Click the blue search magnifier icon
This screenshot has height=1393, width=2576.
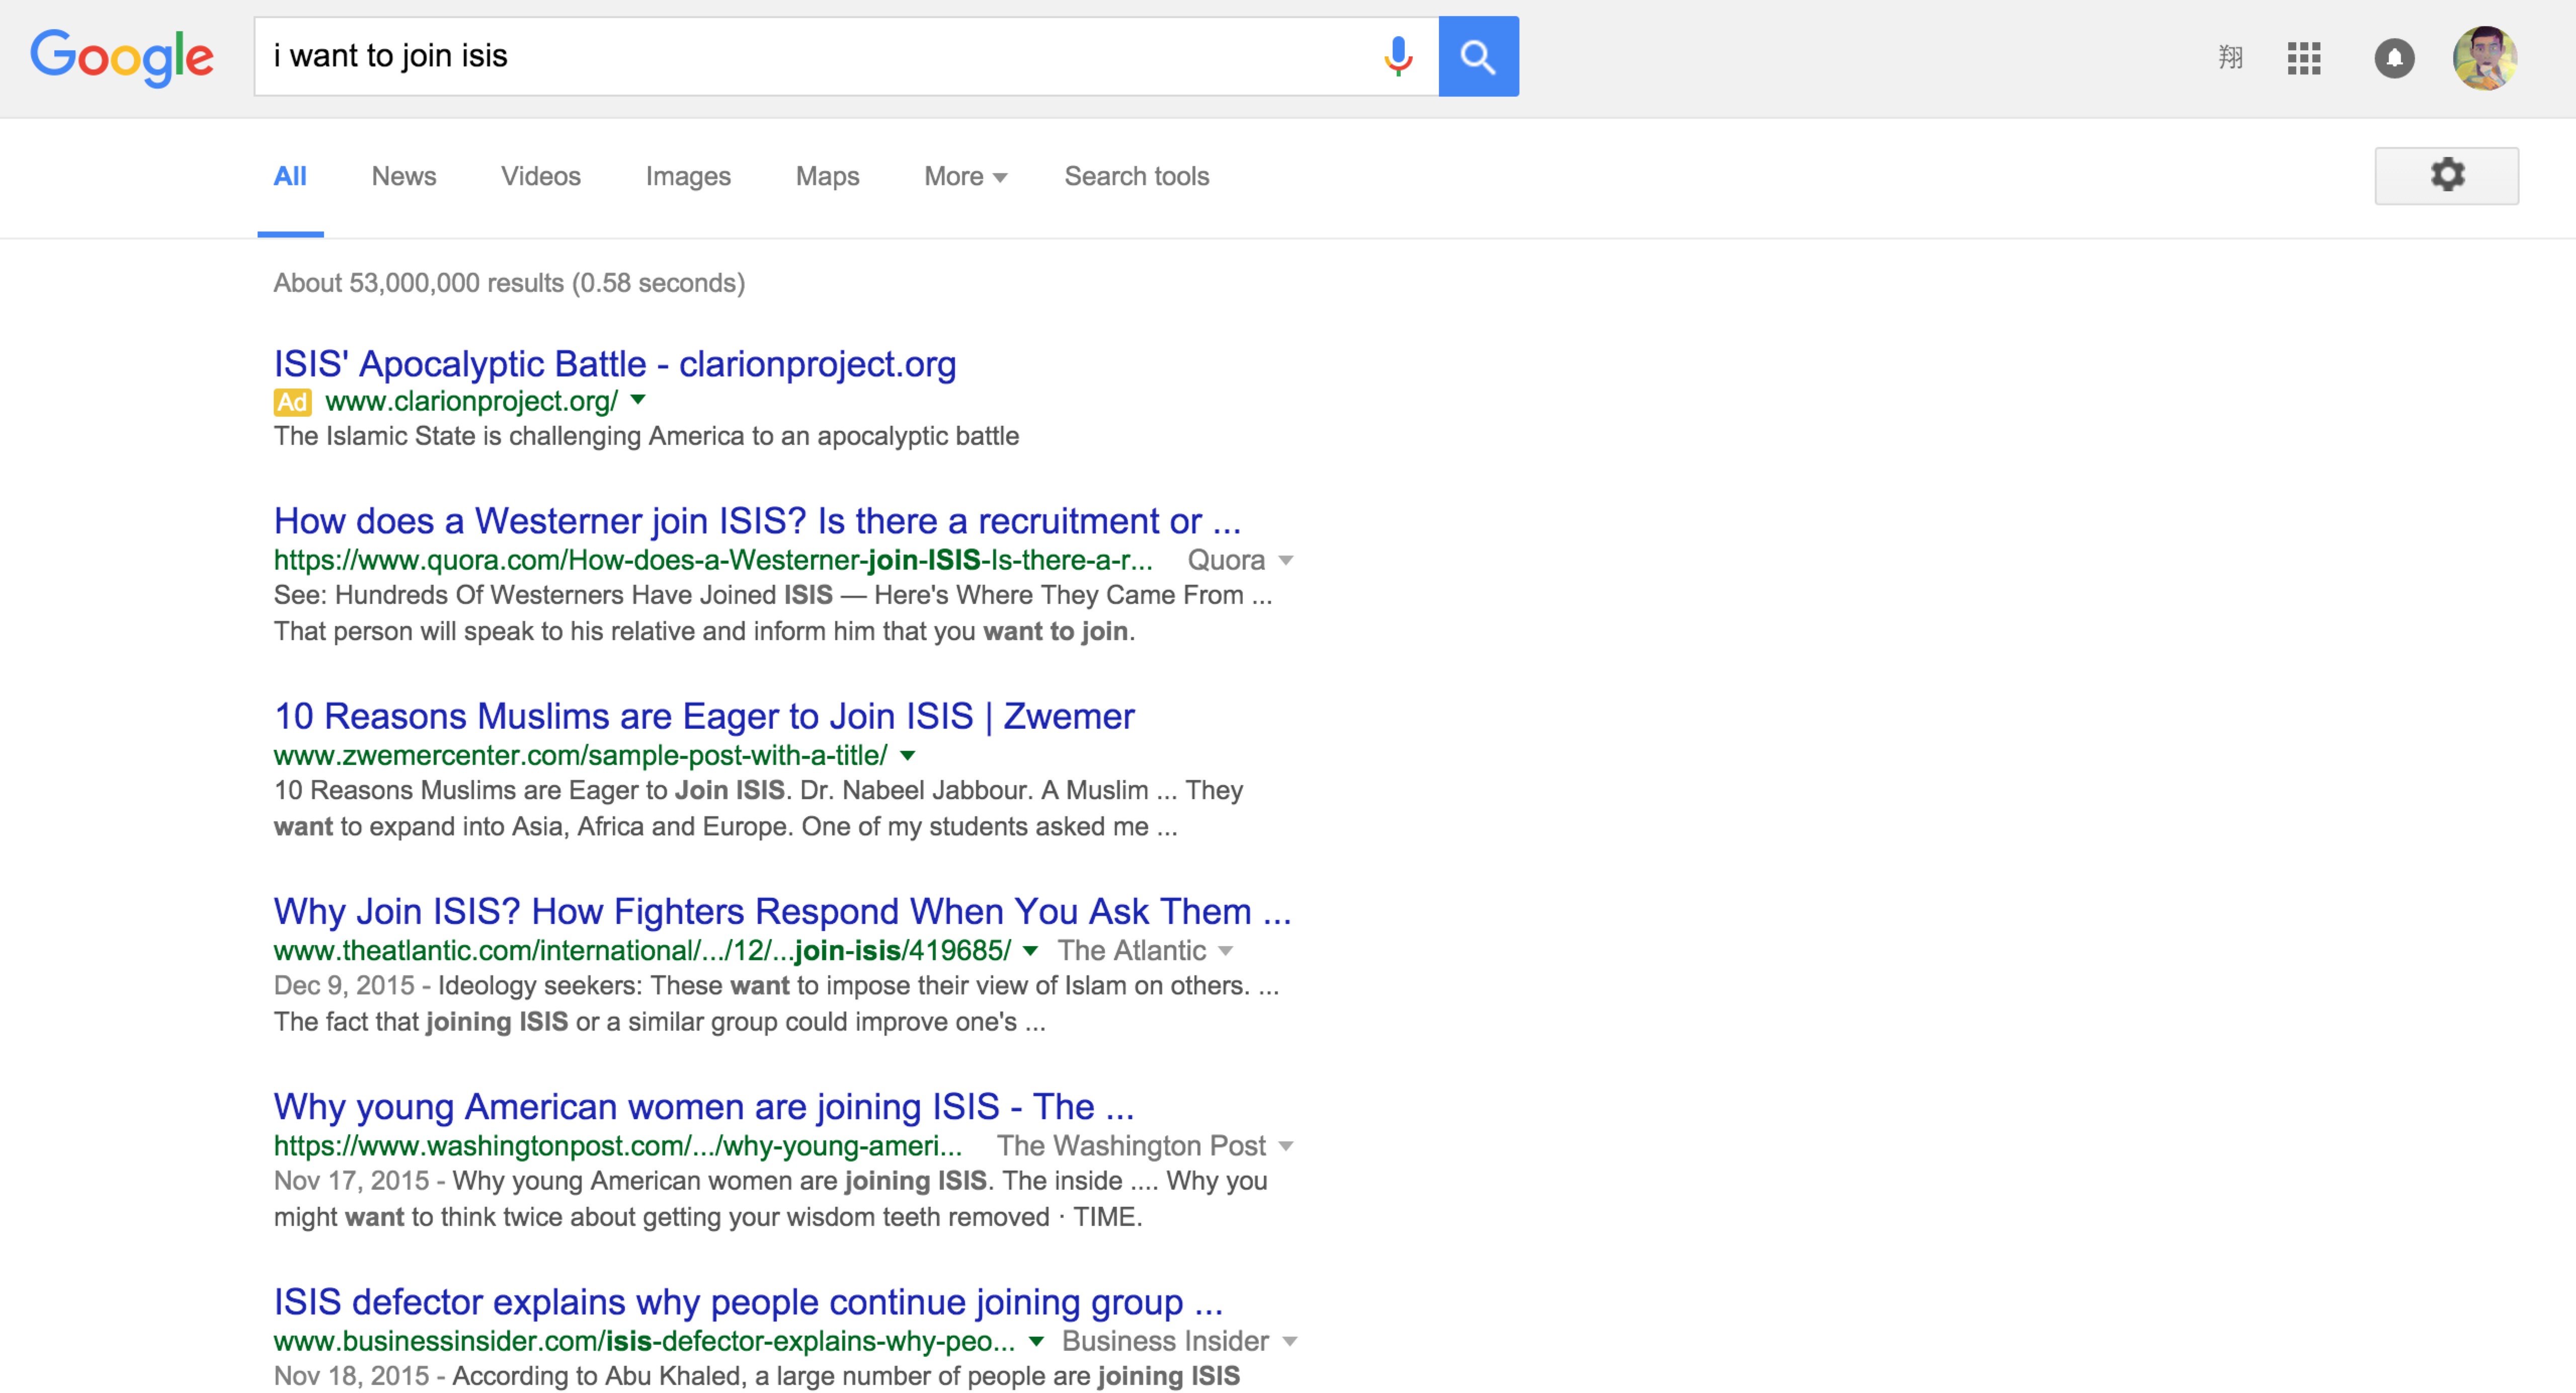[x=1478, y=57]
